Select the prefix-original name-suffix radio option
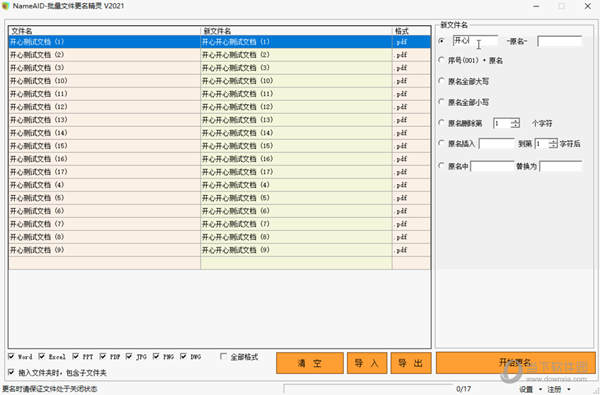 [x=442, y=41]
